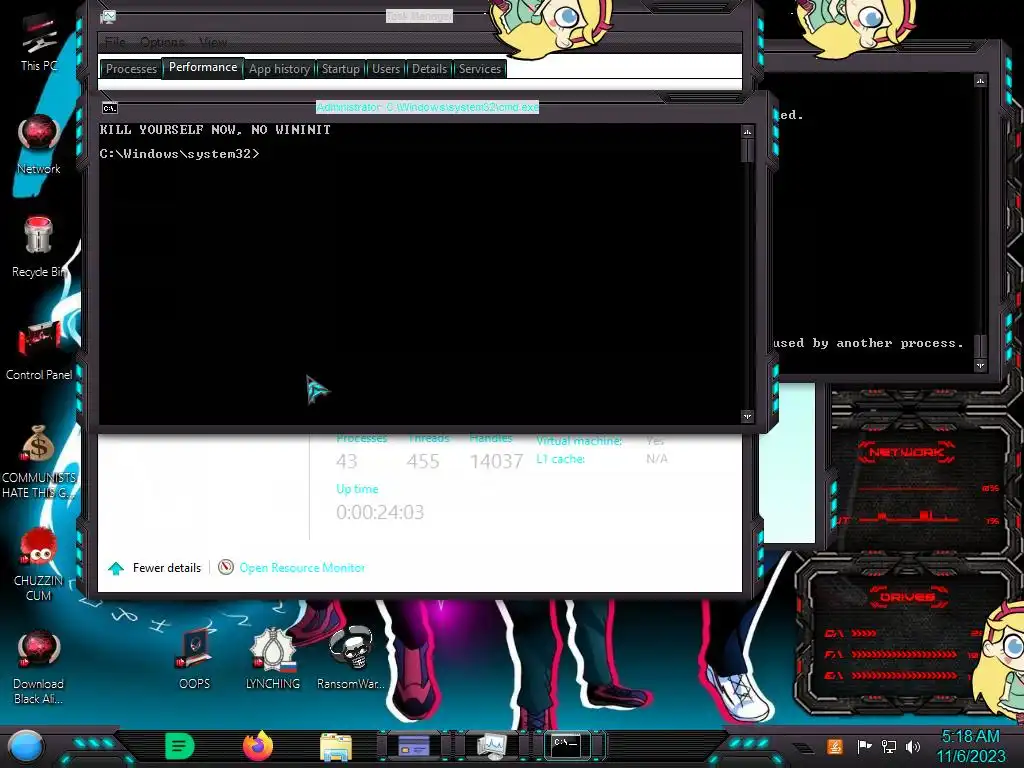The width and height of the screenshot is (1024, 768).
Task: Click the DRIVES gadget header
Action: (x=906, y=596)
